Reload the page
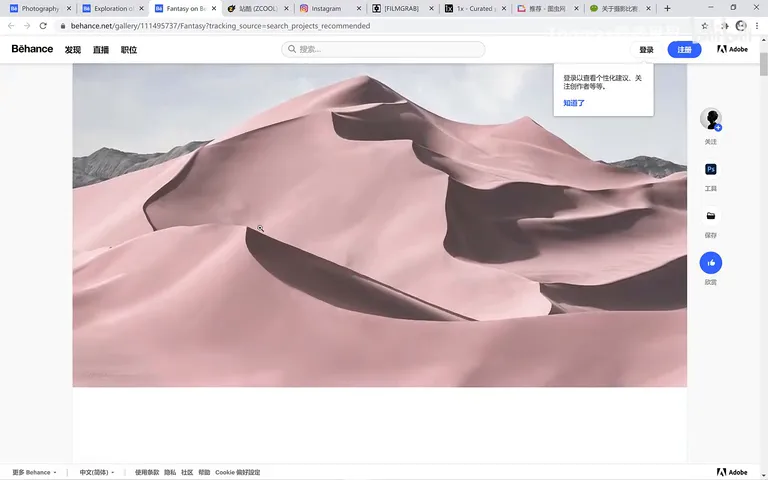 click(43, 26)
